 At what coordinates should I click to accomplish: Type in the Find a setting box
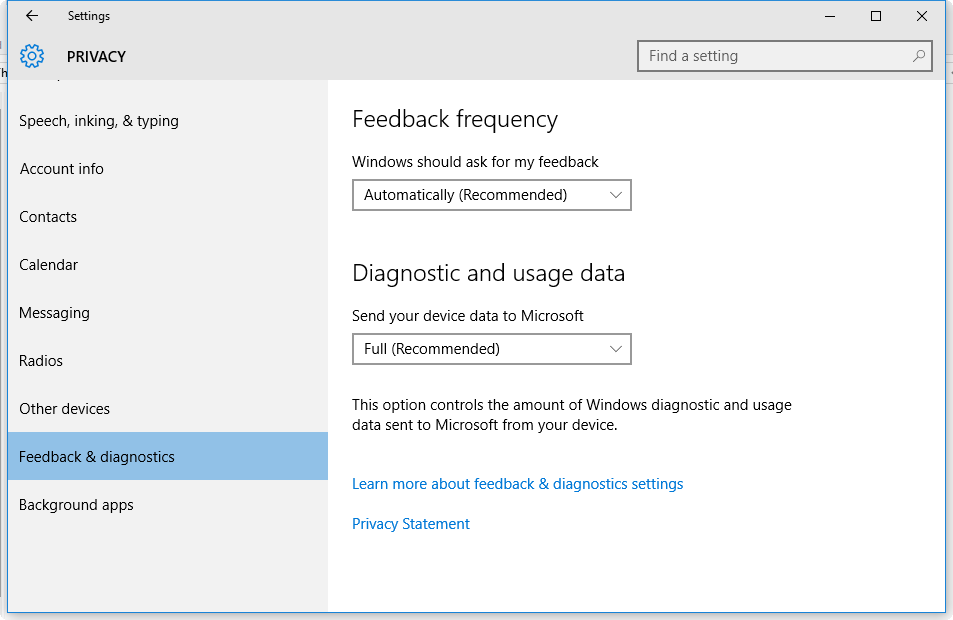tap(775, 56)
